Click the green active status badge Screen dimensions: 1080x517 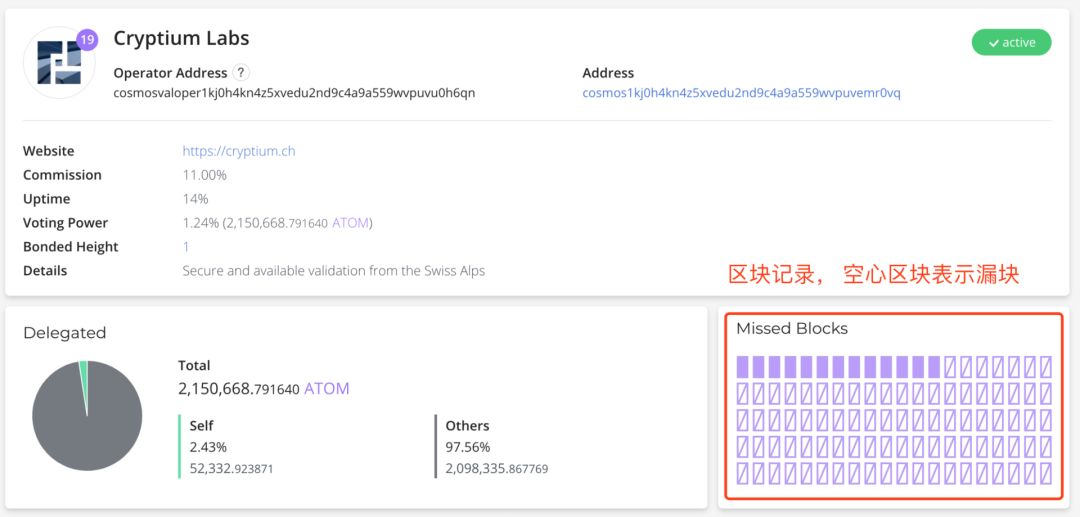[x=1011, y=42]
